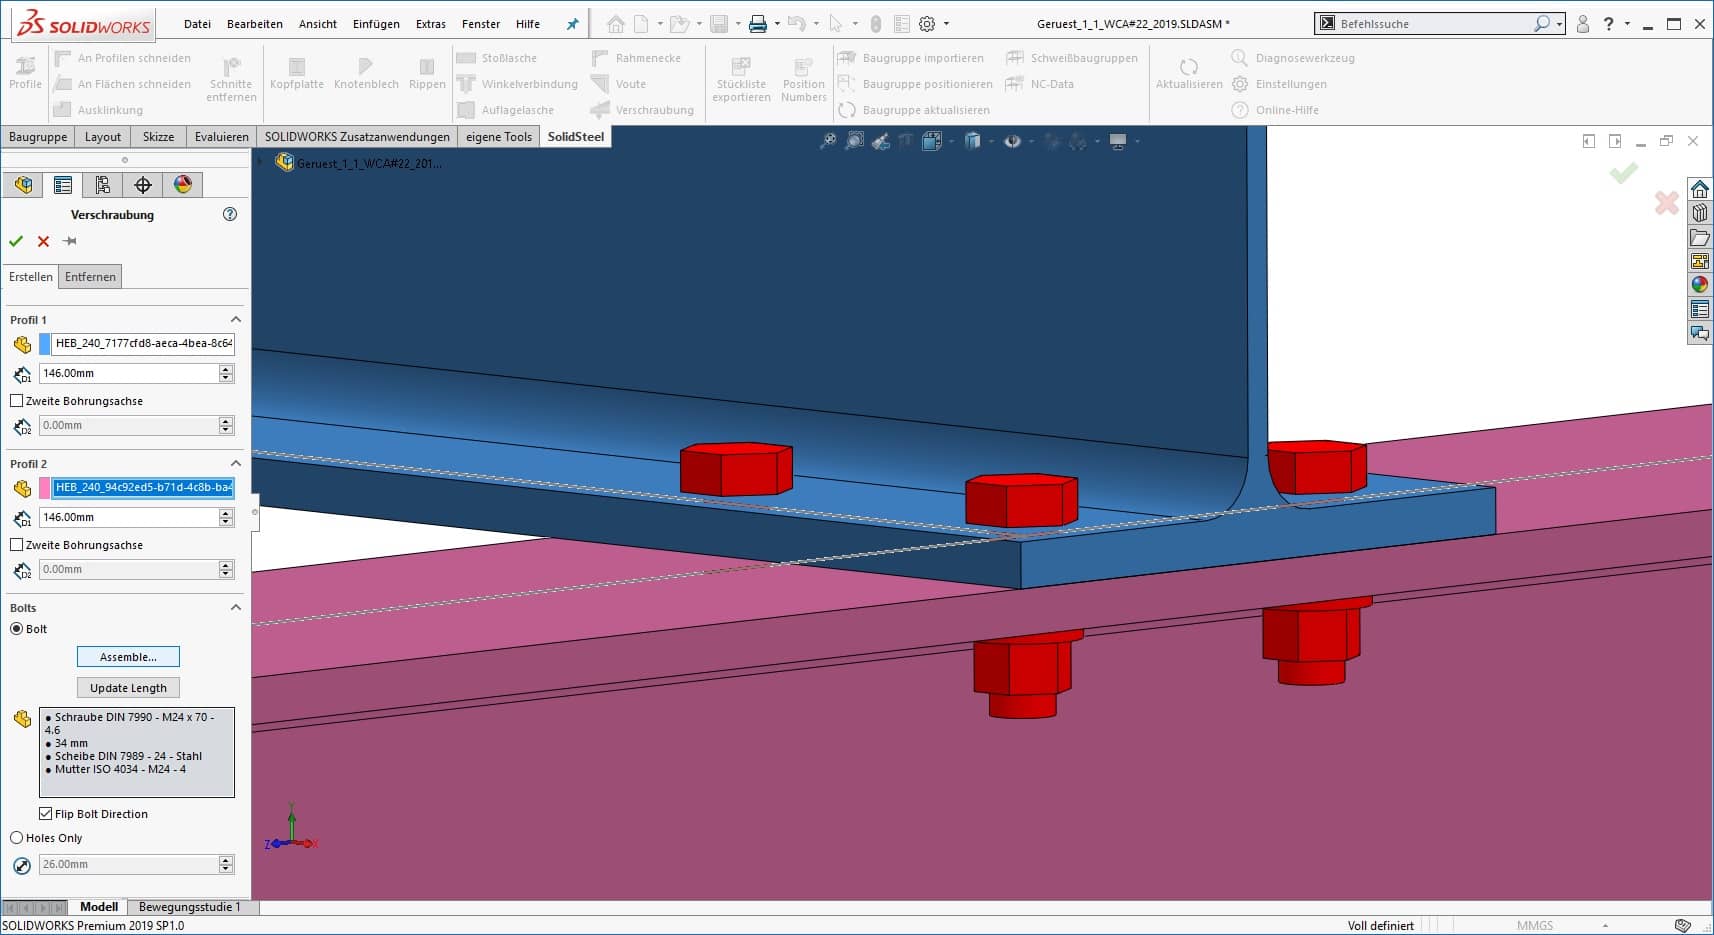Image resolution: width=1714 pixels, height=935 pixels.
Task: Open the help question mark dropdown arrow
Action: [x=1627, y=24]
